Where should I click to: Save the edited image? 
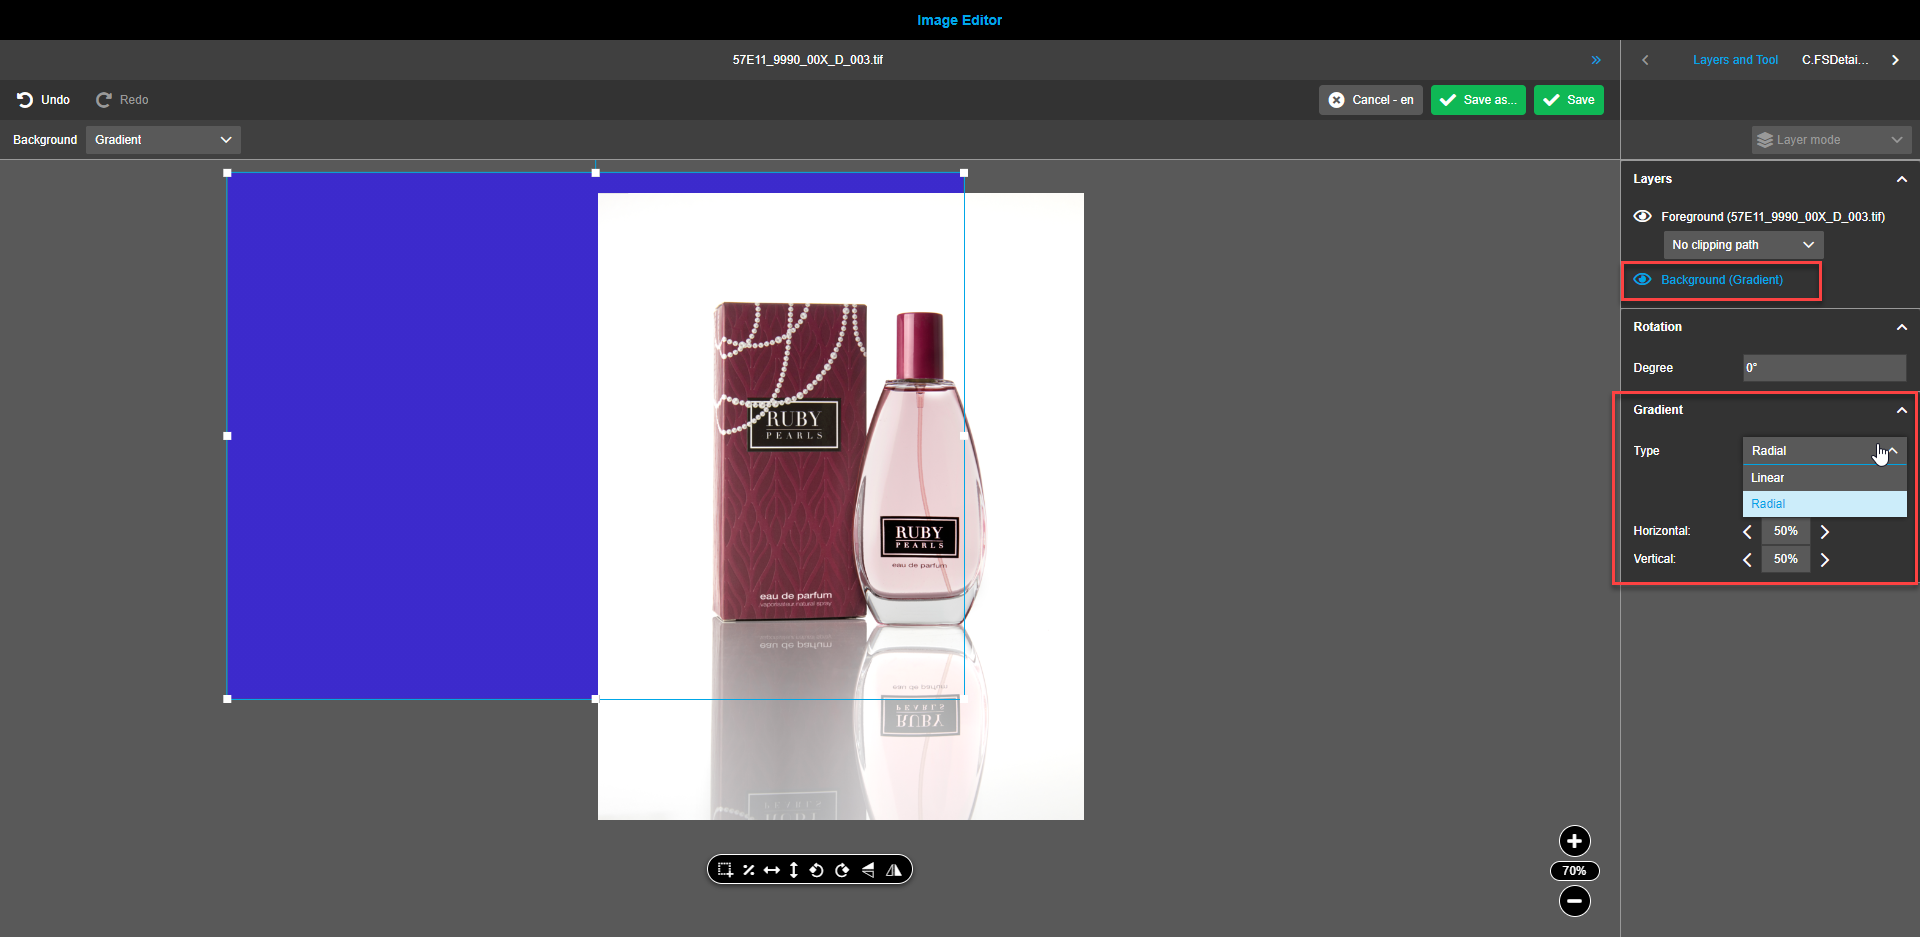click(1568, 99)
